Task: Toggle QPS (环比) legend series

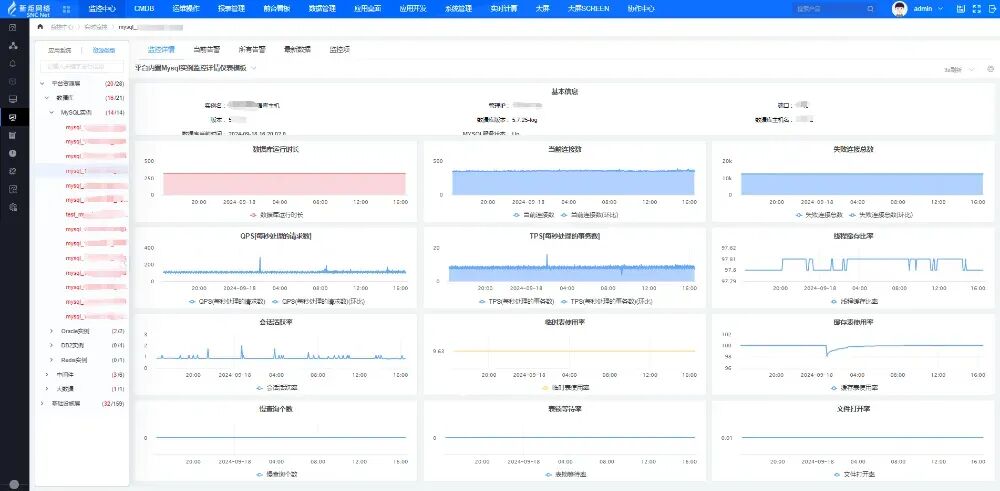Action: coord(319,301)
